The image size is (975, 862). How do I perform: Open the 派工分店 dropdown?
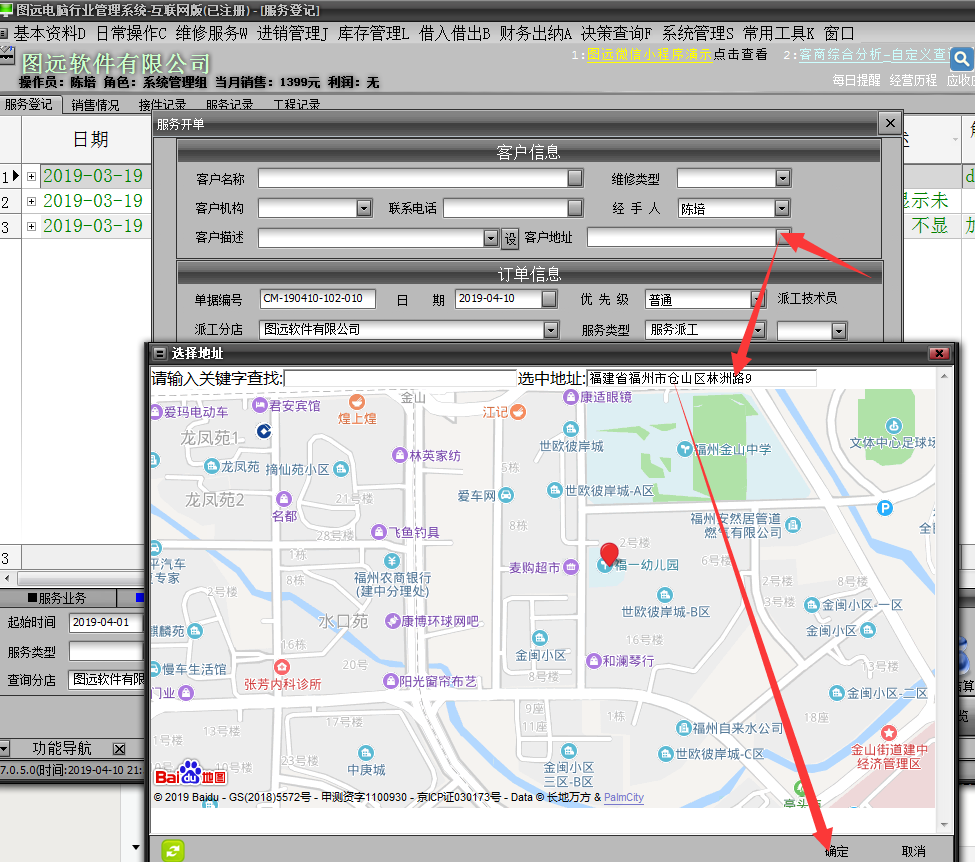pos(551,330)
